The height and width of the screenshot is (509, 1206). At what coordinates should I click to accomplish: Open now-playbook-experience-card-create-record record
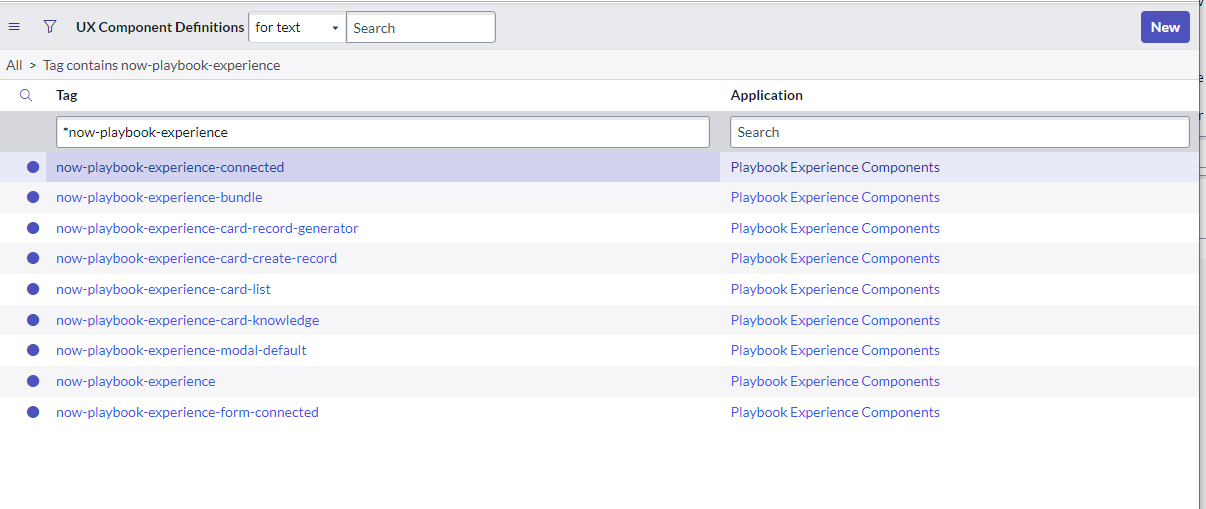tap(196, 258)
